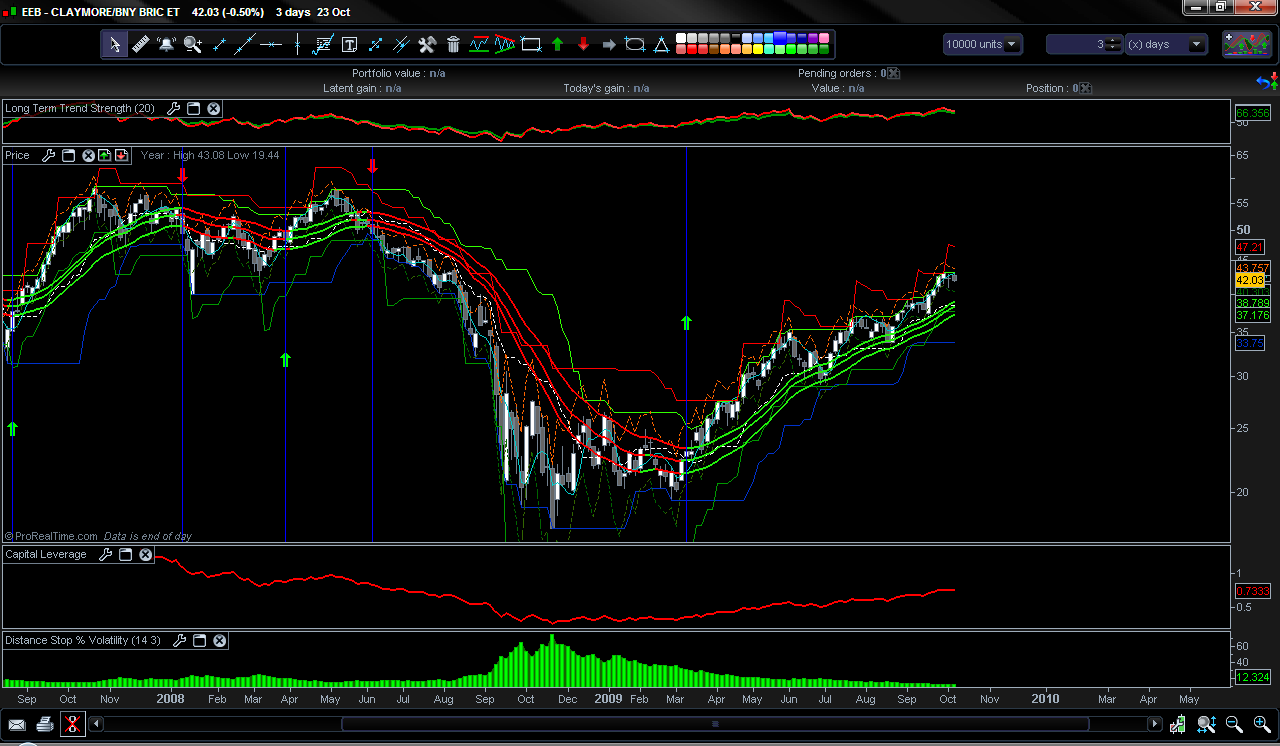This screenshot has width=1280, height=746.
Task: Close the Distance Stop % Volatility panel
Action: coord(220,640)
